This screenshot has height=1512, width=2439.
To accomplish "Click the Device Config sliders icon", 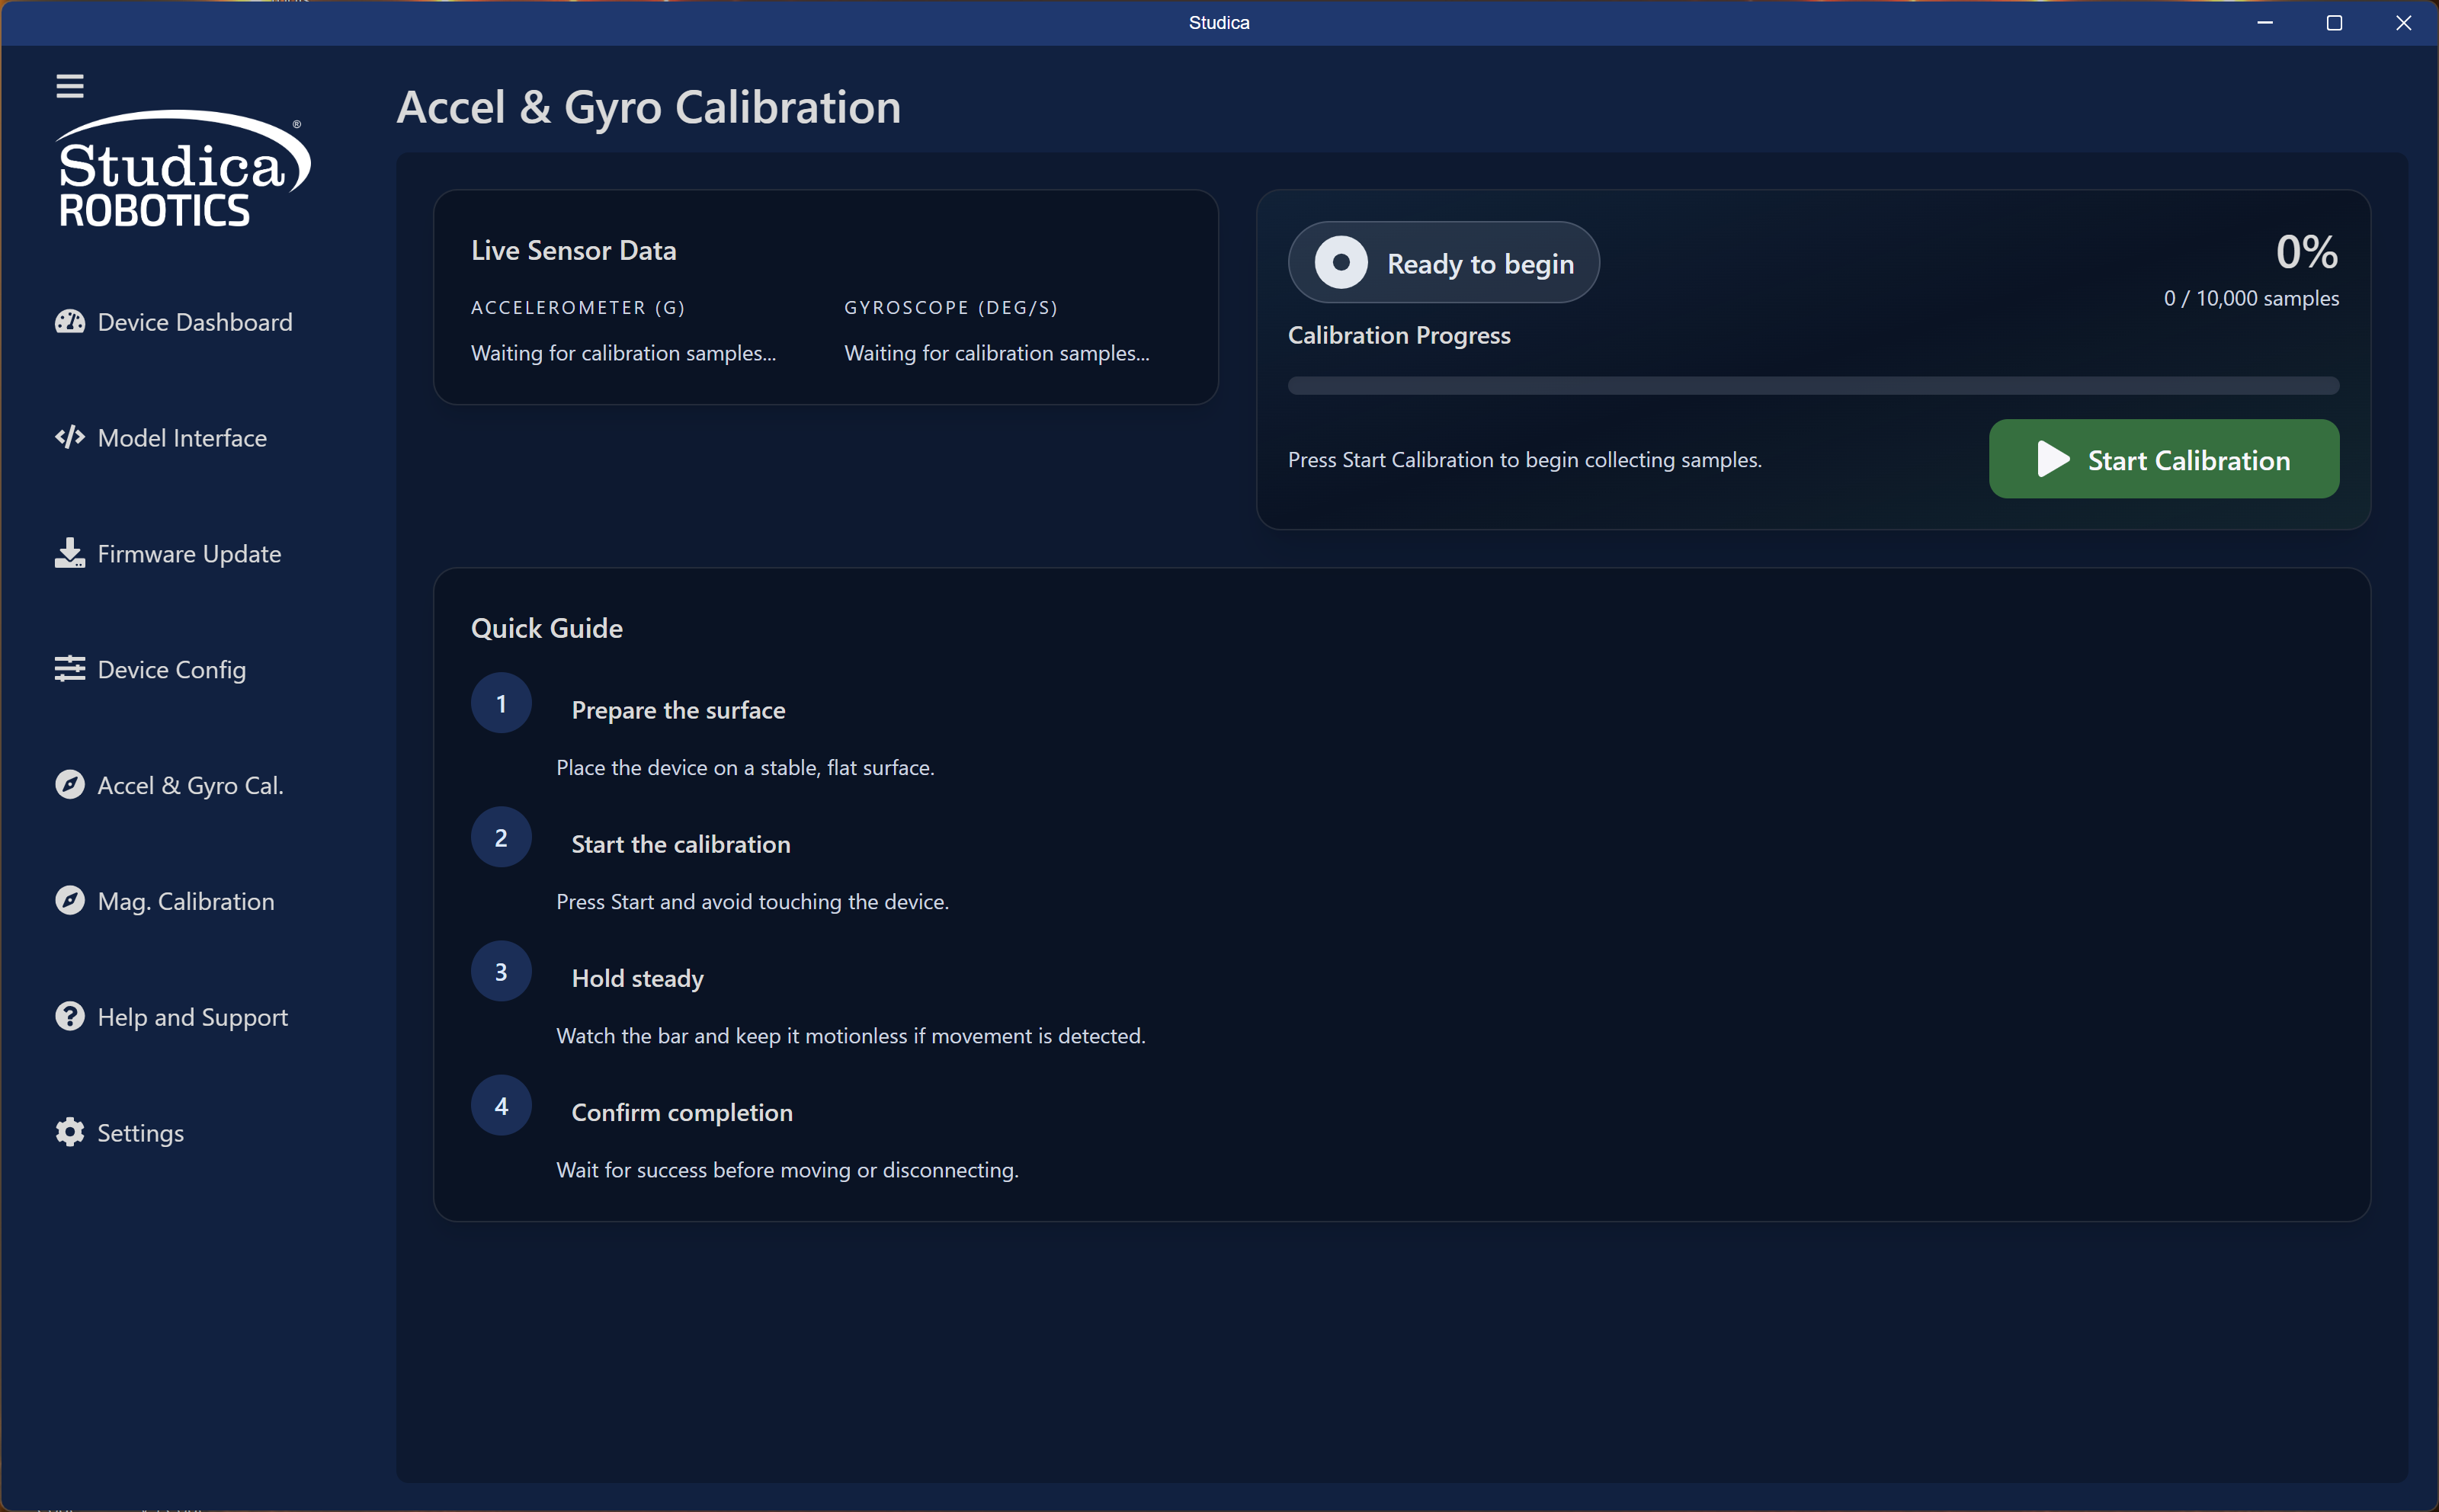I will point(69,668).
